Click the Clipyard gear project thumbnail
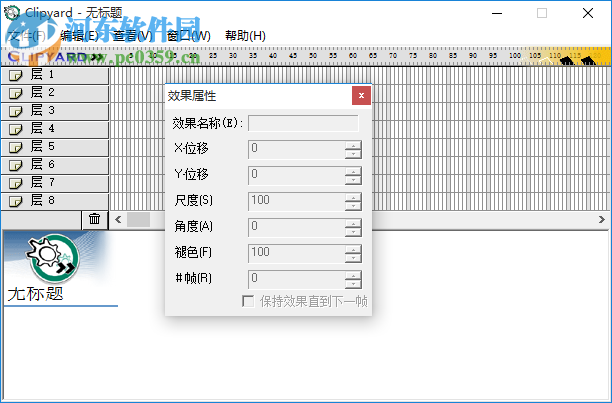 coord(54,257)
